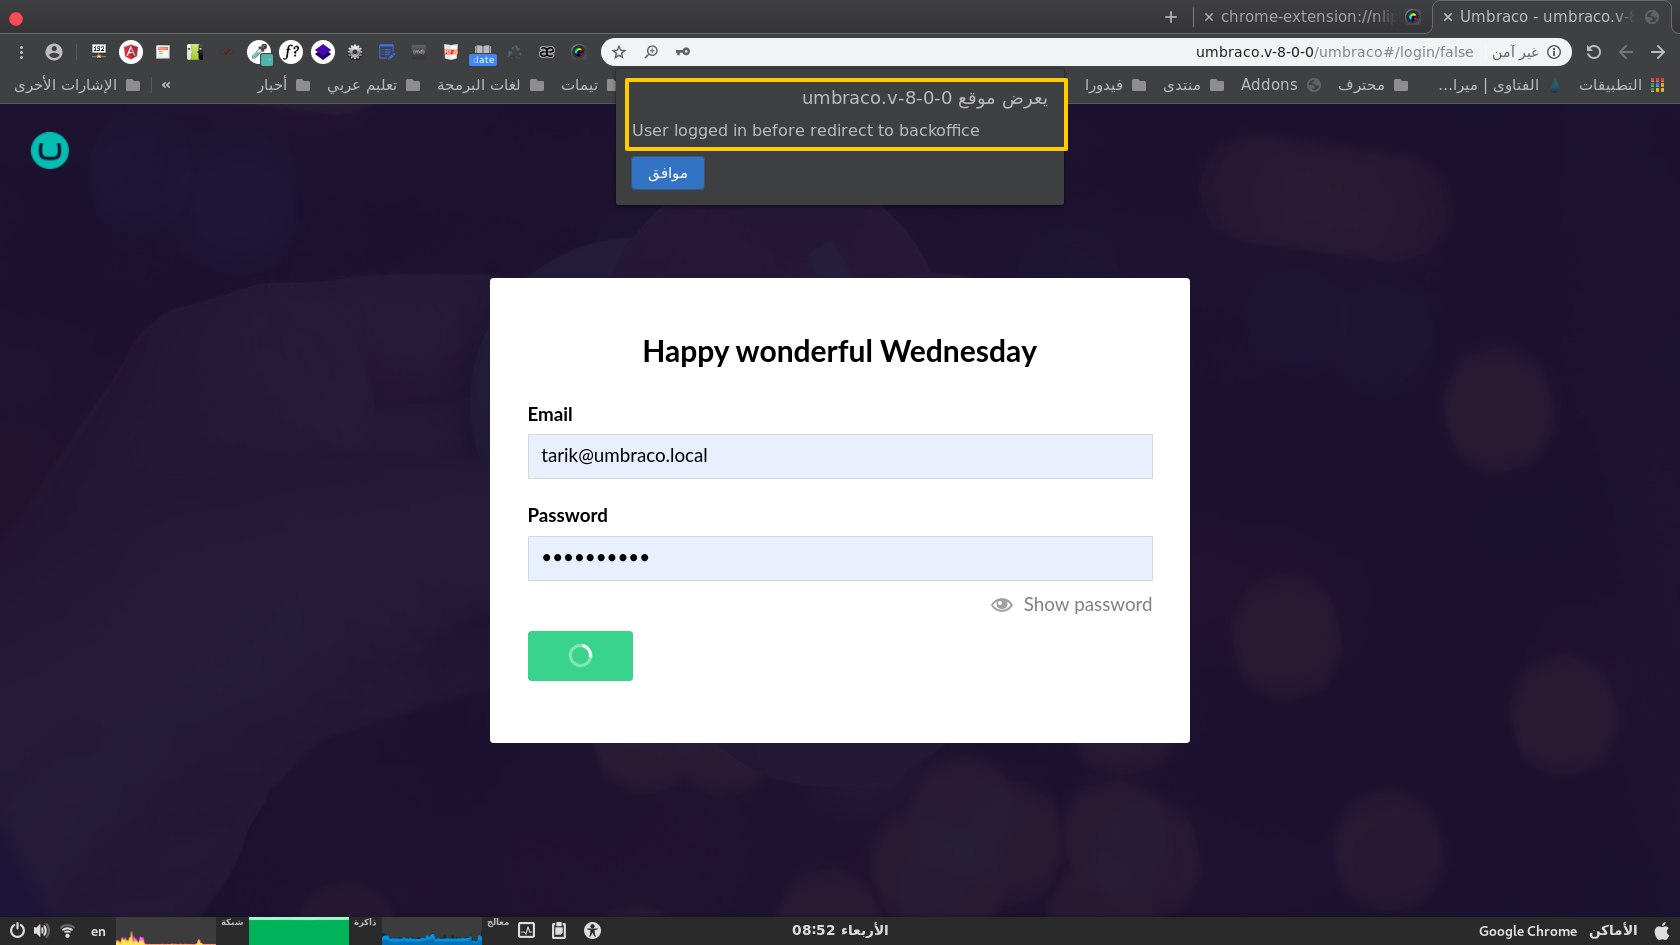Image resolution: width=1680 pixels, height=945 pixels.
Task: Open the Addons bookmark
Action: (x=1280, y=85)
